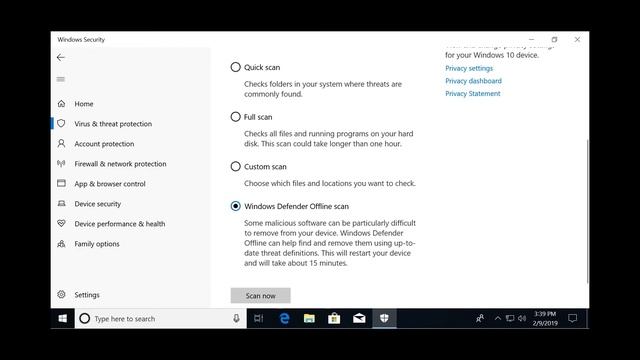Open Device performance & health section
Image resolution: width=640 pixels, height=360 pixels.
tap(120, 224)
